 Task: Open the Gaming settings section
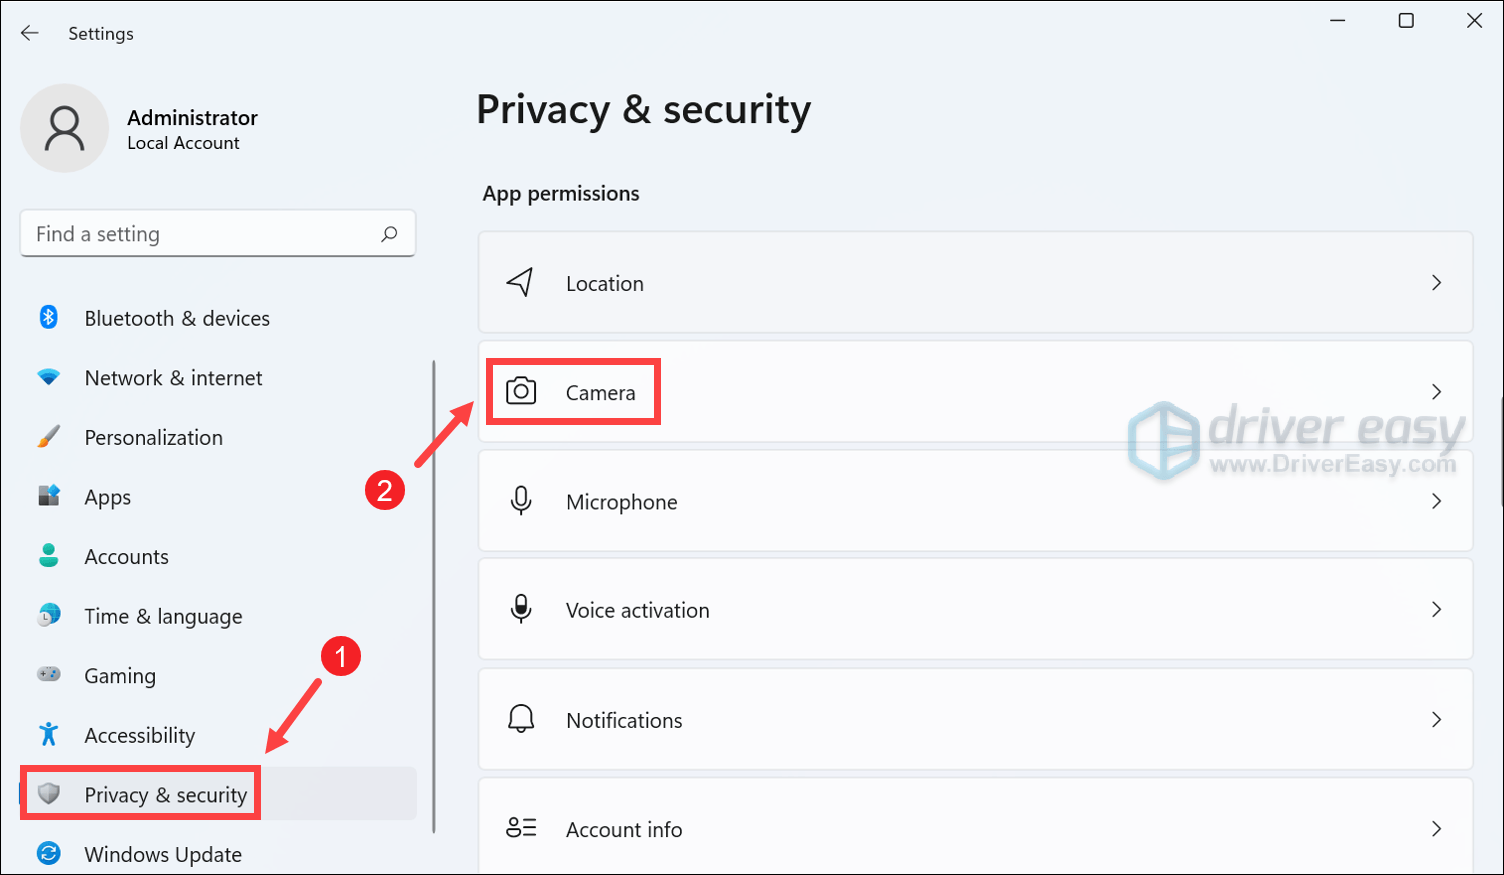click(120, 676)
